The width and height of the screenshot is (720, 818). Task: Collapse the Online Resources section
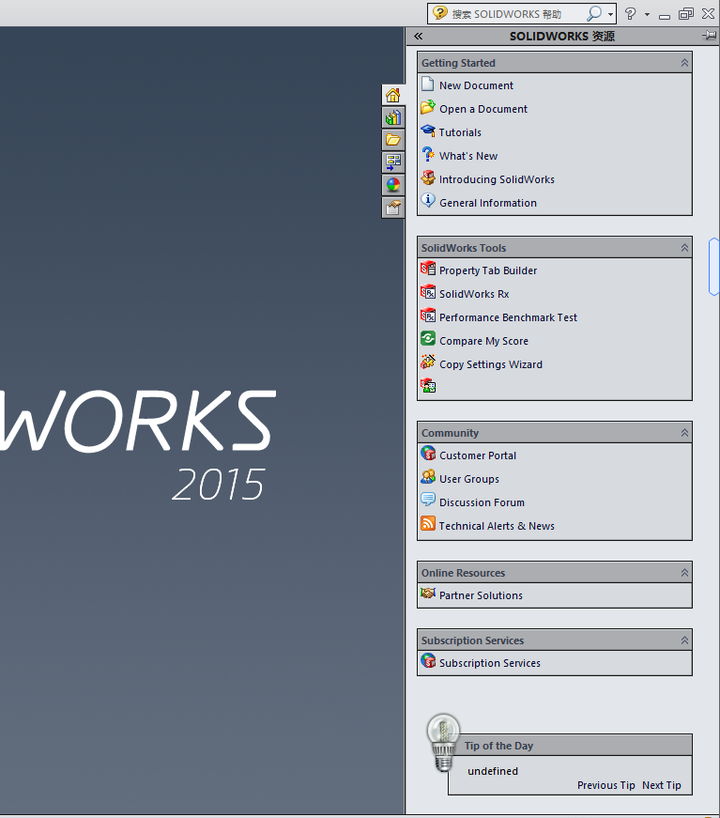click(685, 573)
